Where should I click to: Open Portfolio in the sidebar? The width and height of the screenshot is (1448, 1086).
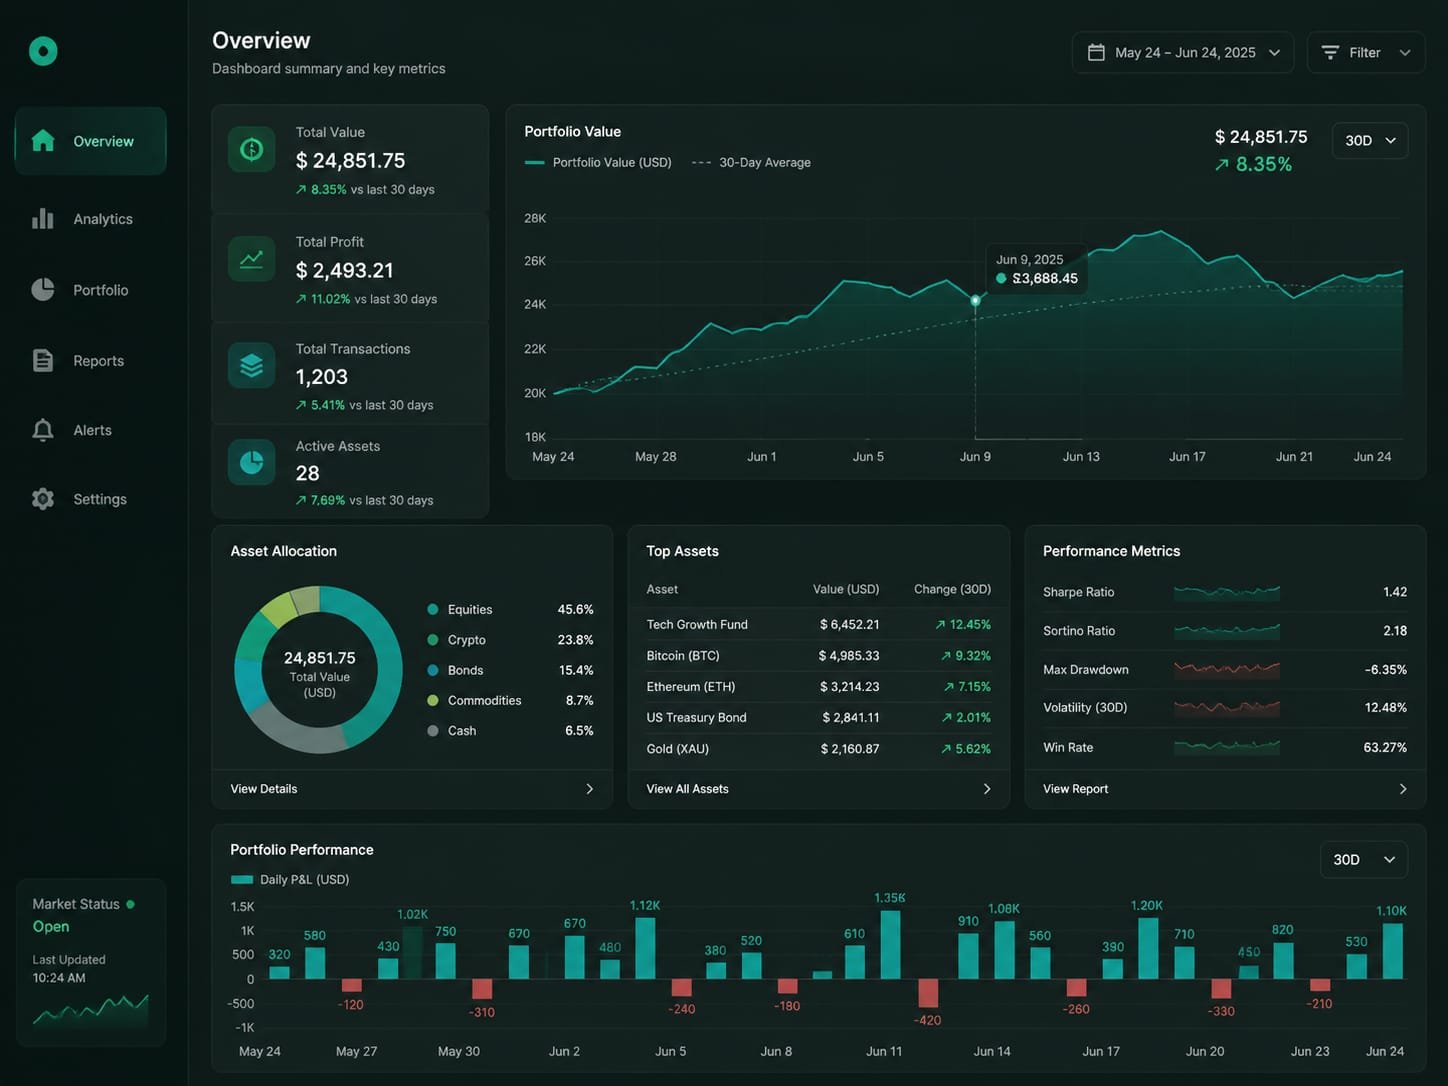(90, 290)
